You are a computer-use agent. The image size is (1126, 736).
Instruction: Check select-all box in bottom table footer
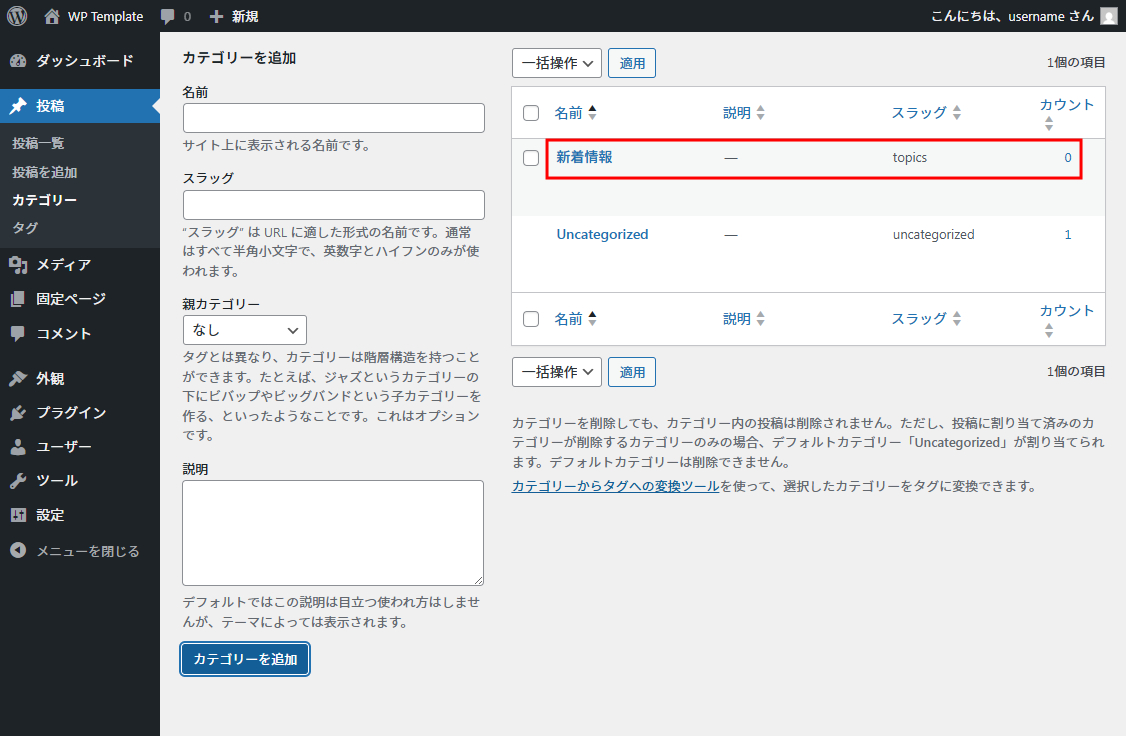coord(531,319)
